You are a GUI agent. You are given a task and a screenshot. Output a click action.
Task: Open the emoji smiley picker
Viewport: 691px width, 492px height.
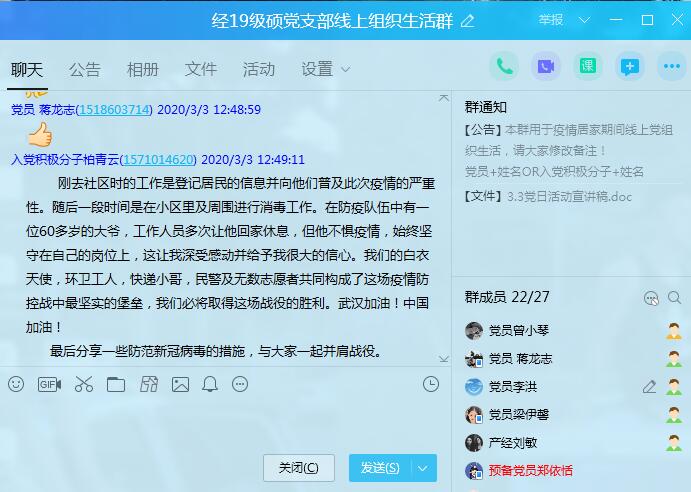[x=16, y=384]
